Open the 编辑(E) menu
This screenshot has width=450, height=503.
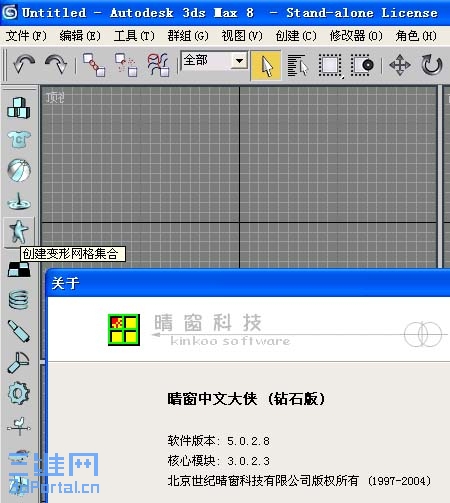80,36
